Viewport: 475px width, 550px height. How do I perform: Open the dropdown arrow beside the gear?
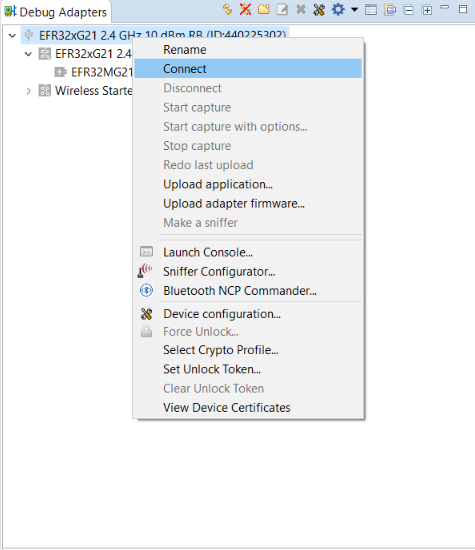[x=354, y=9]
